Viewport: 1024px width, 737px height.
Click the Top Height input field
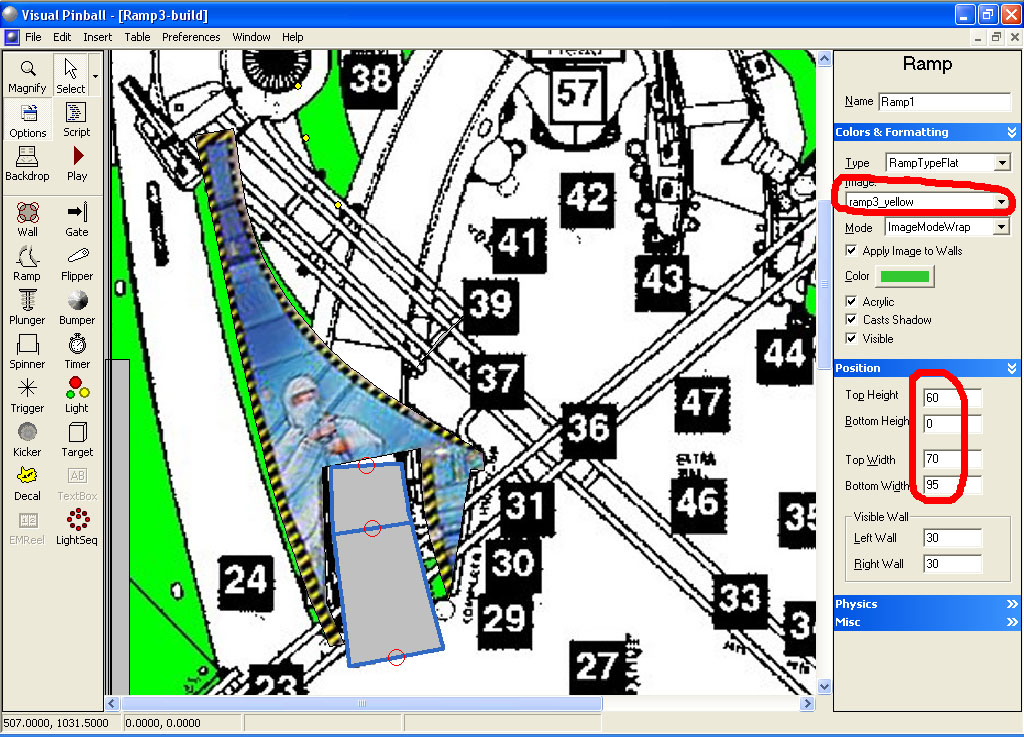[x=952, y=398]
